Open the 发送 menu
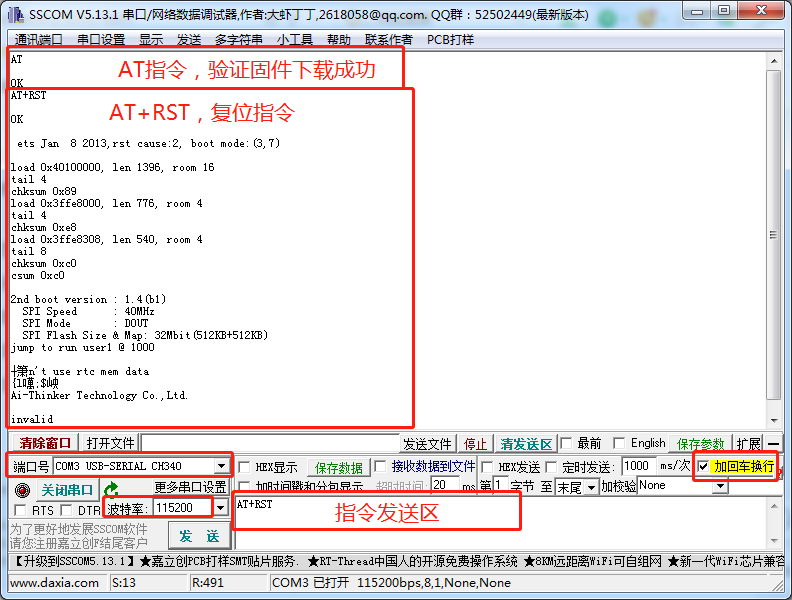This screenshot has height=600, width=792. tap(189, 39)
